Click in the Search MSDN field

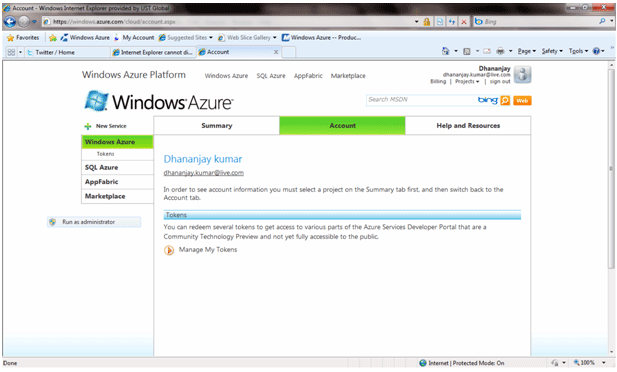[x=421, y=100]
